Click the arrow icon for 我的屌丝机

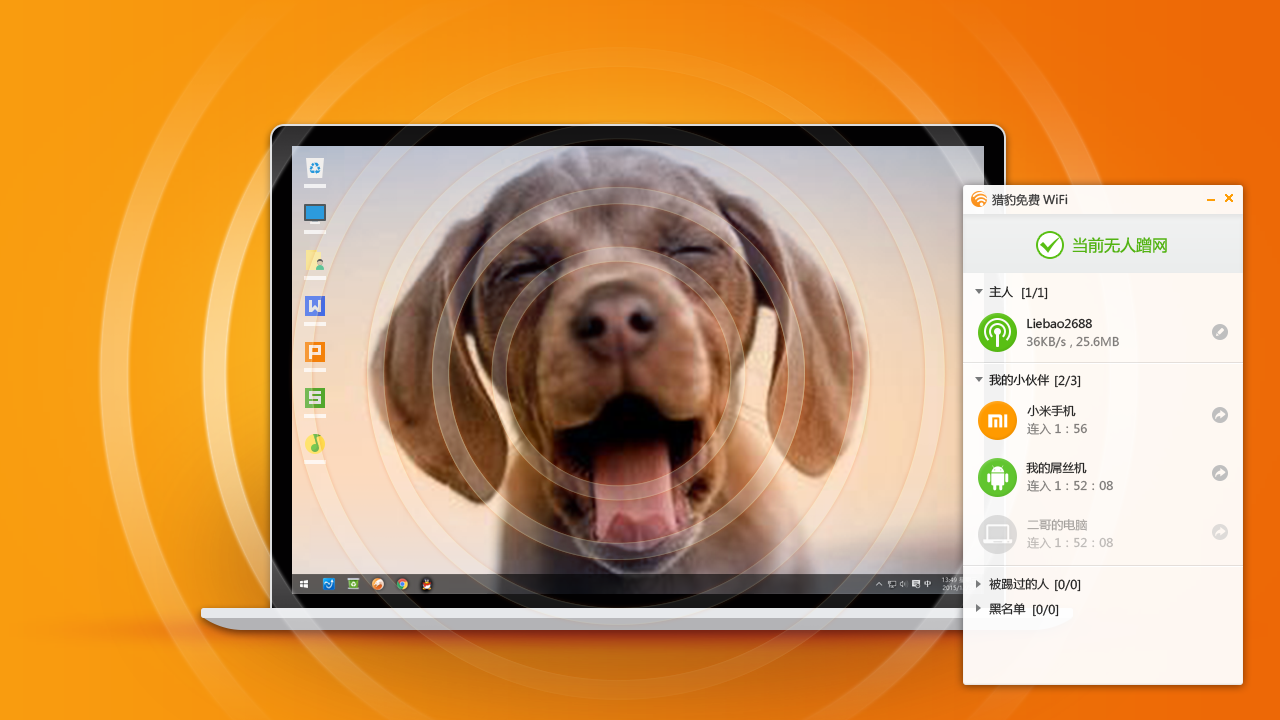point(1220,473)
